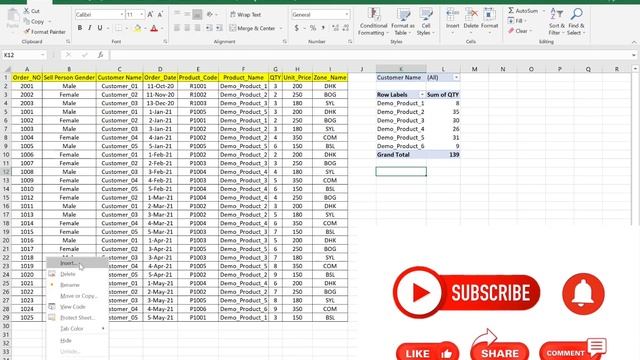This screenshot has width=640, height=360.
Task: Apply the yellow Fill Color
Action: 138,28
